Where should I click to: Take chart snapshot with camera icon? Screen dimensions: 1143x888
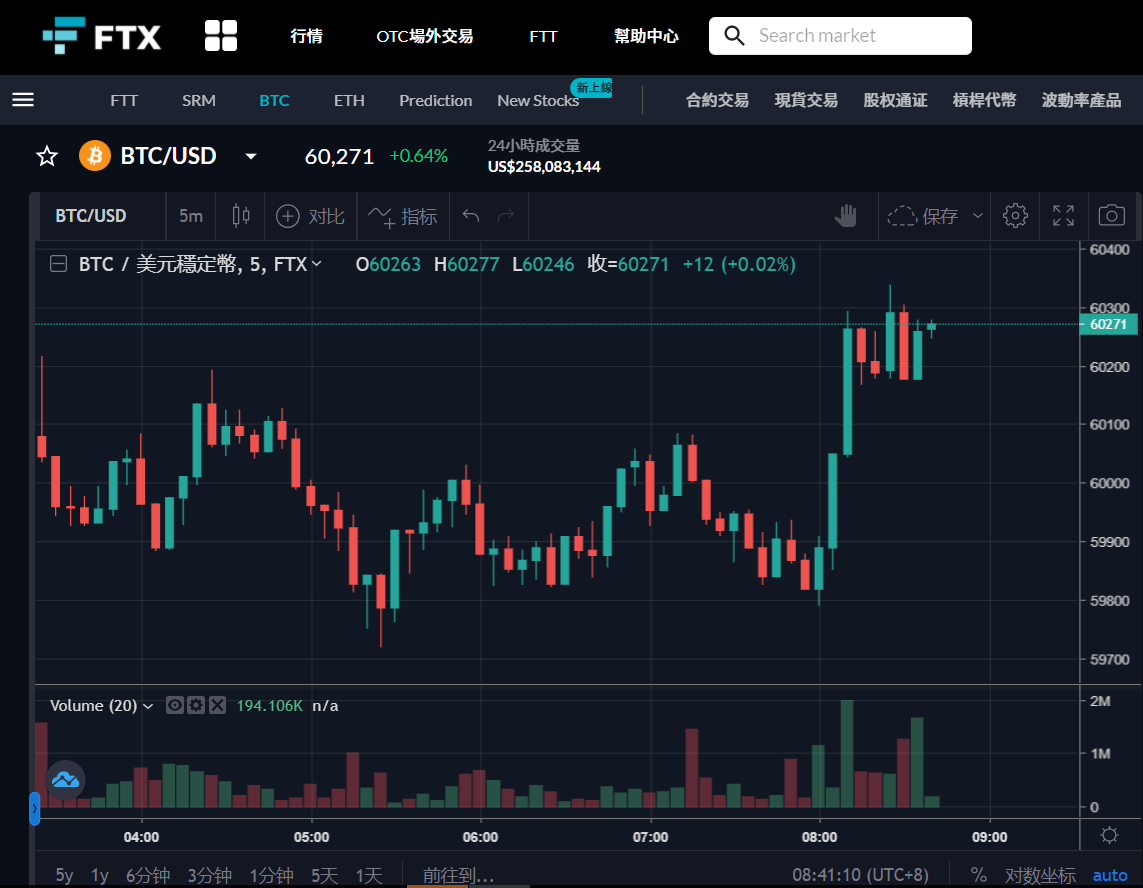point(1112,216)
